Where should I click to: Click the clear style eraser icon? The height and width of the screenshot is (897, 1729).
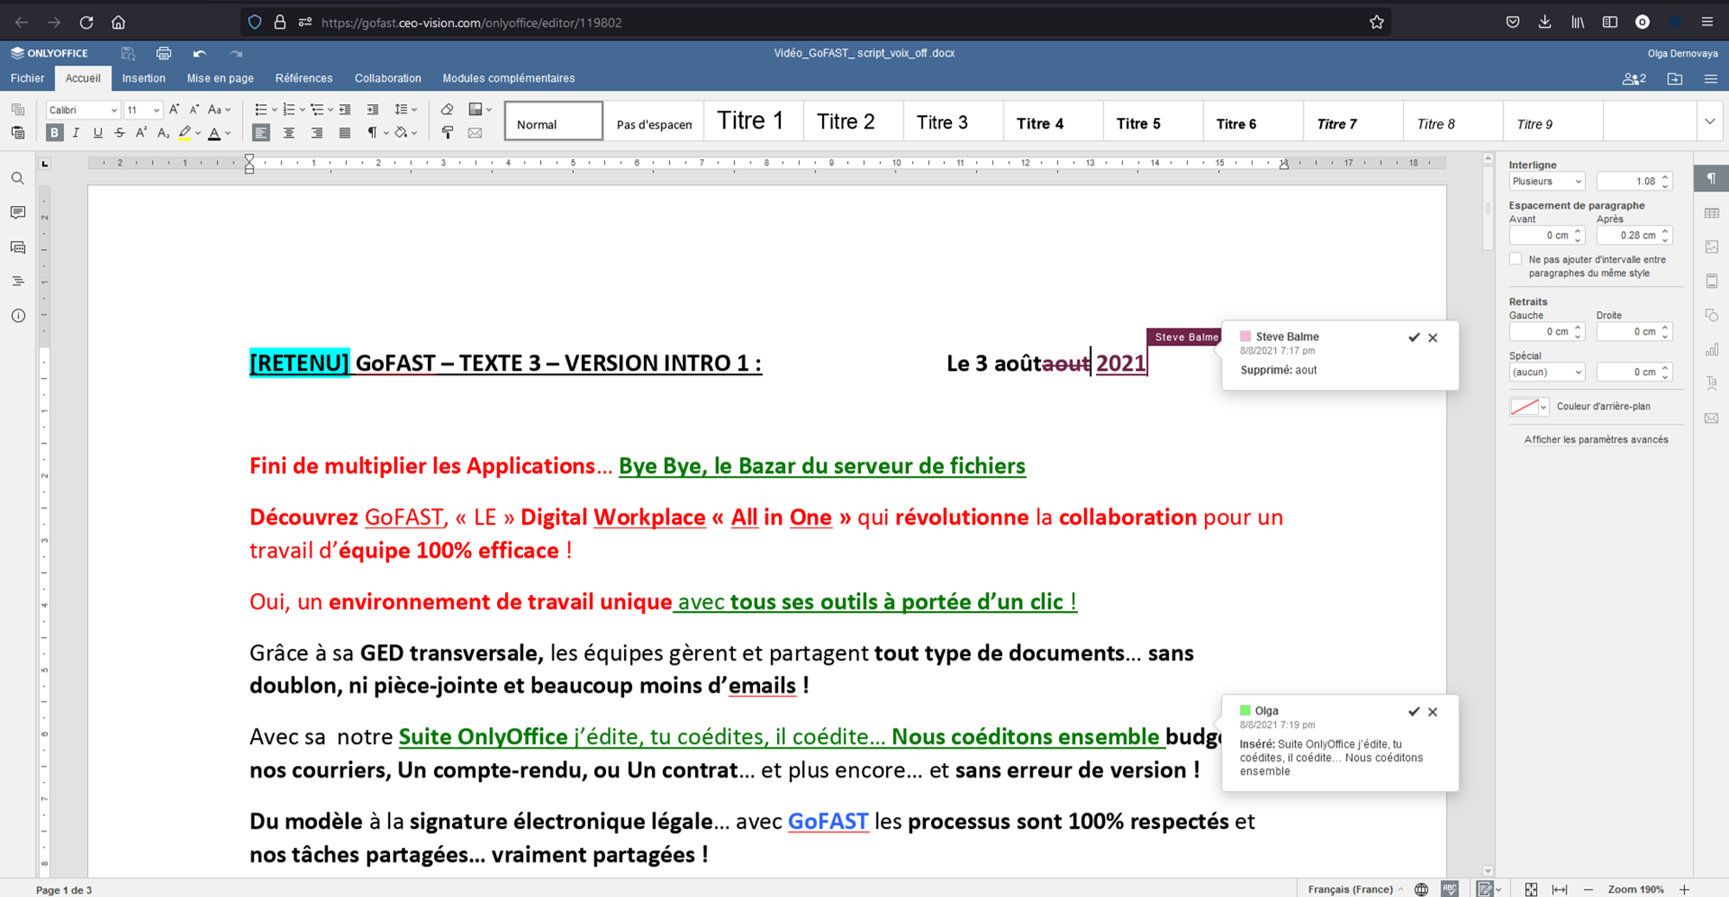(447, 109)
